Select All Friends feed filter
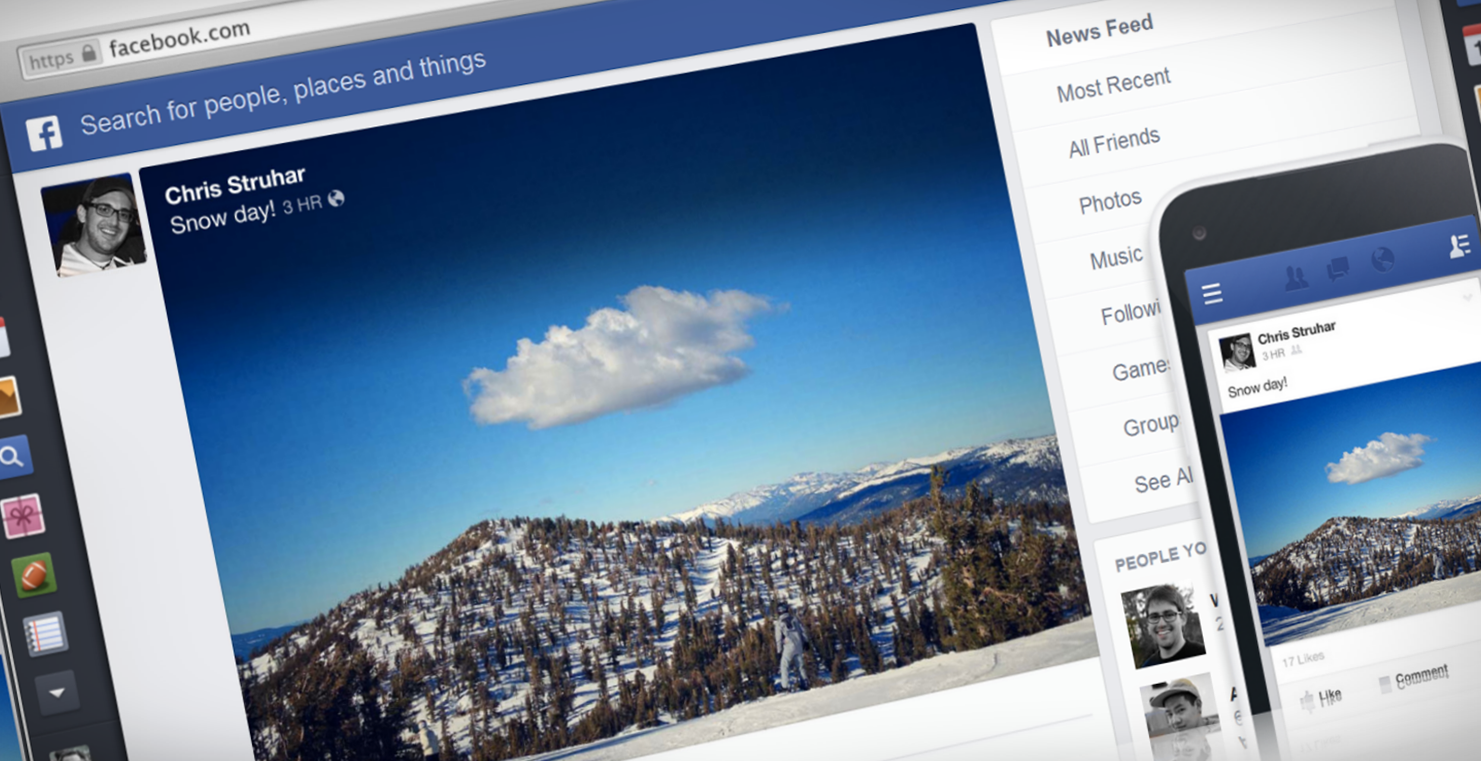This screenshot has height=761, width=1481. (1114, 143)
